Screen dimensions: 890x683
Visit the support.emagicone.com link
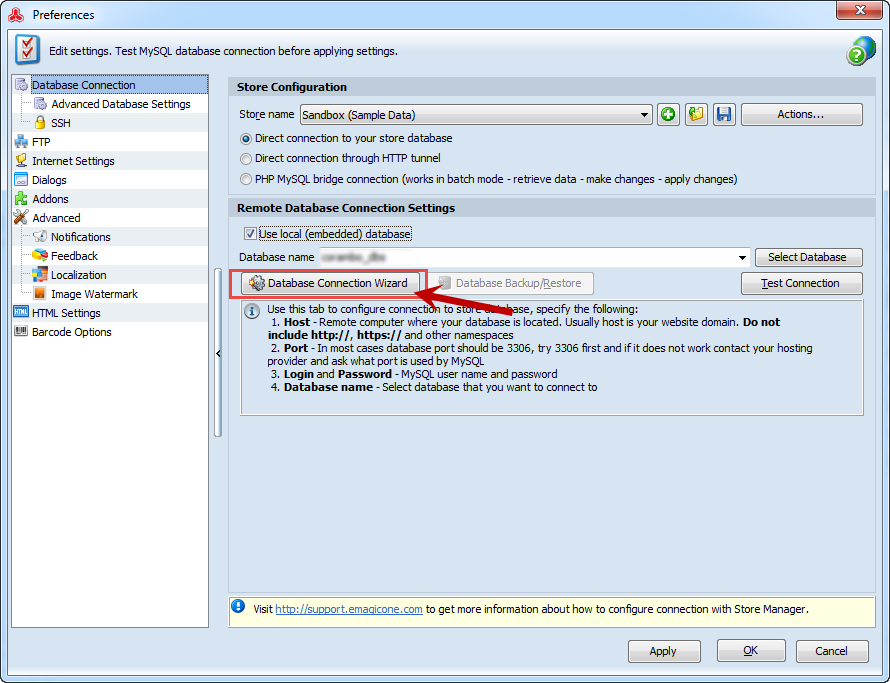(349, 608)
